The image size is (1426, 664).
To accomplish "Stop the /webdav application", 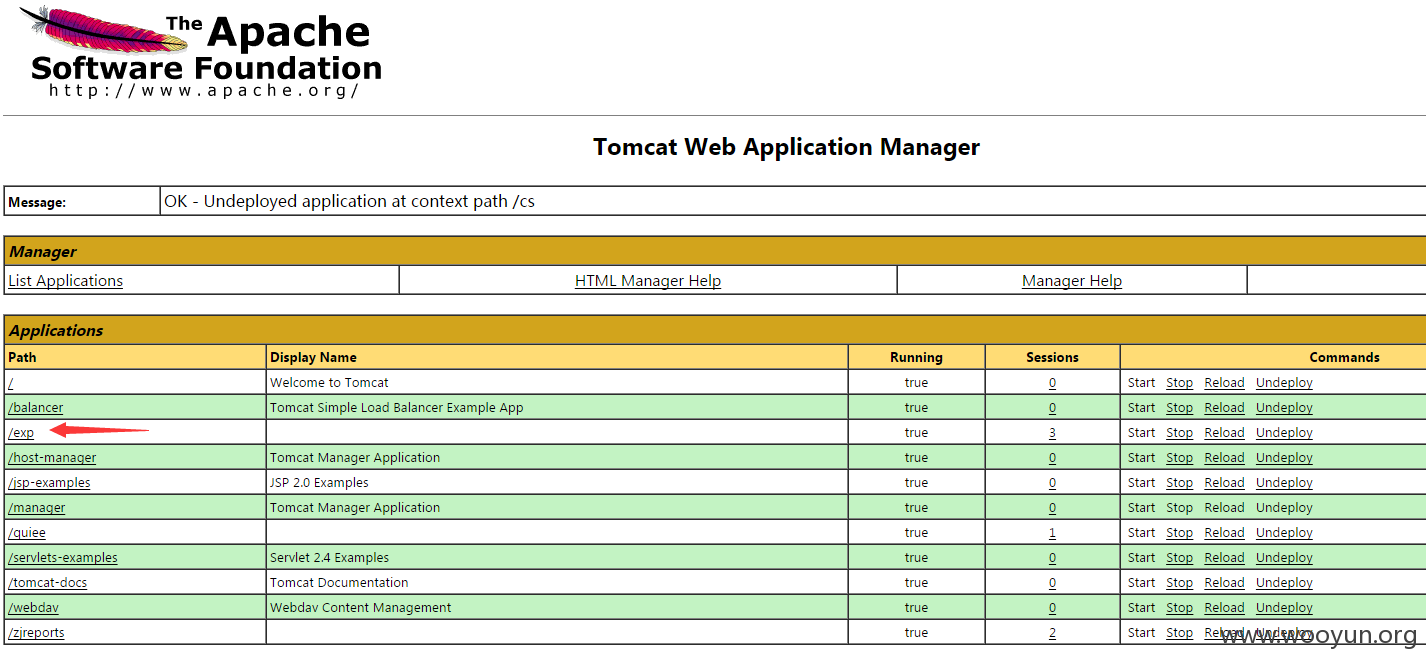I will click(x=1179, y=608).
